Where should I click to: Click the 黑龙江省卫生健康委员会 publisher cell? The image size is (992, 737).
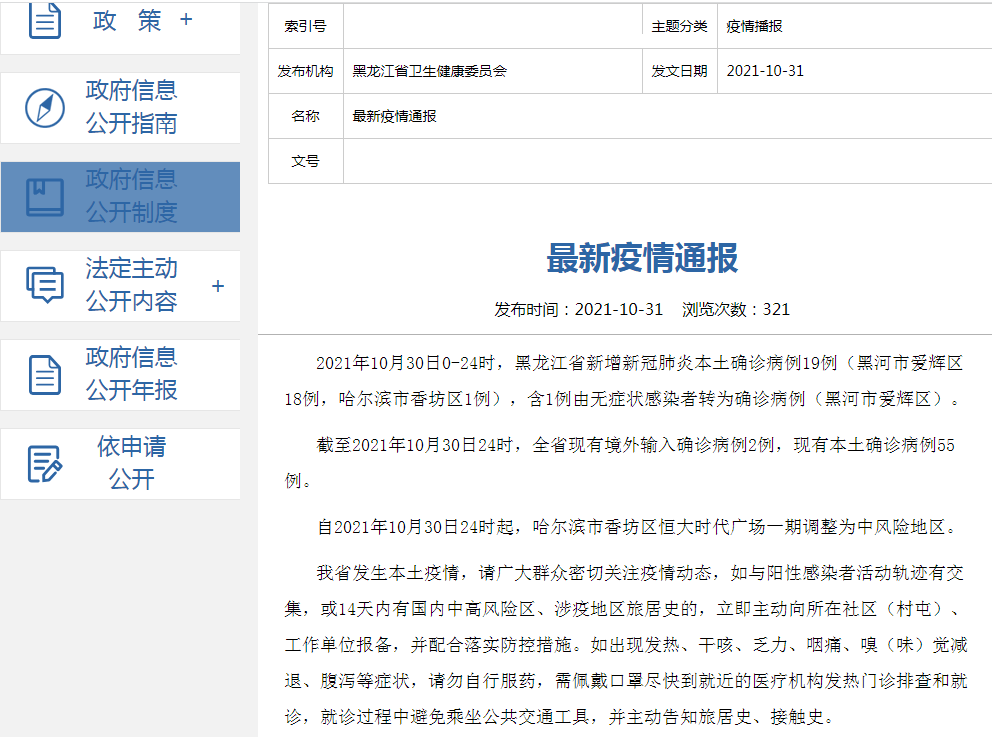coord(430,71)
